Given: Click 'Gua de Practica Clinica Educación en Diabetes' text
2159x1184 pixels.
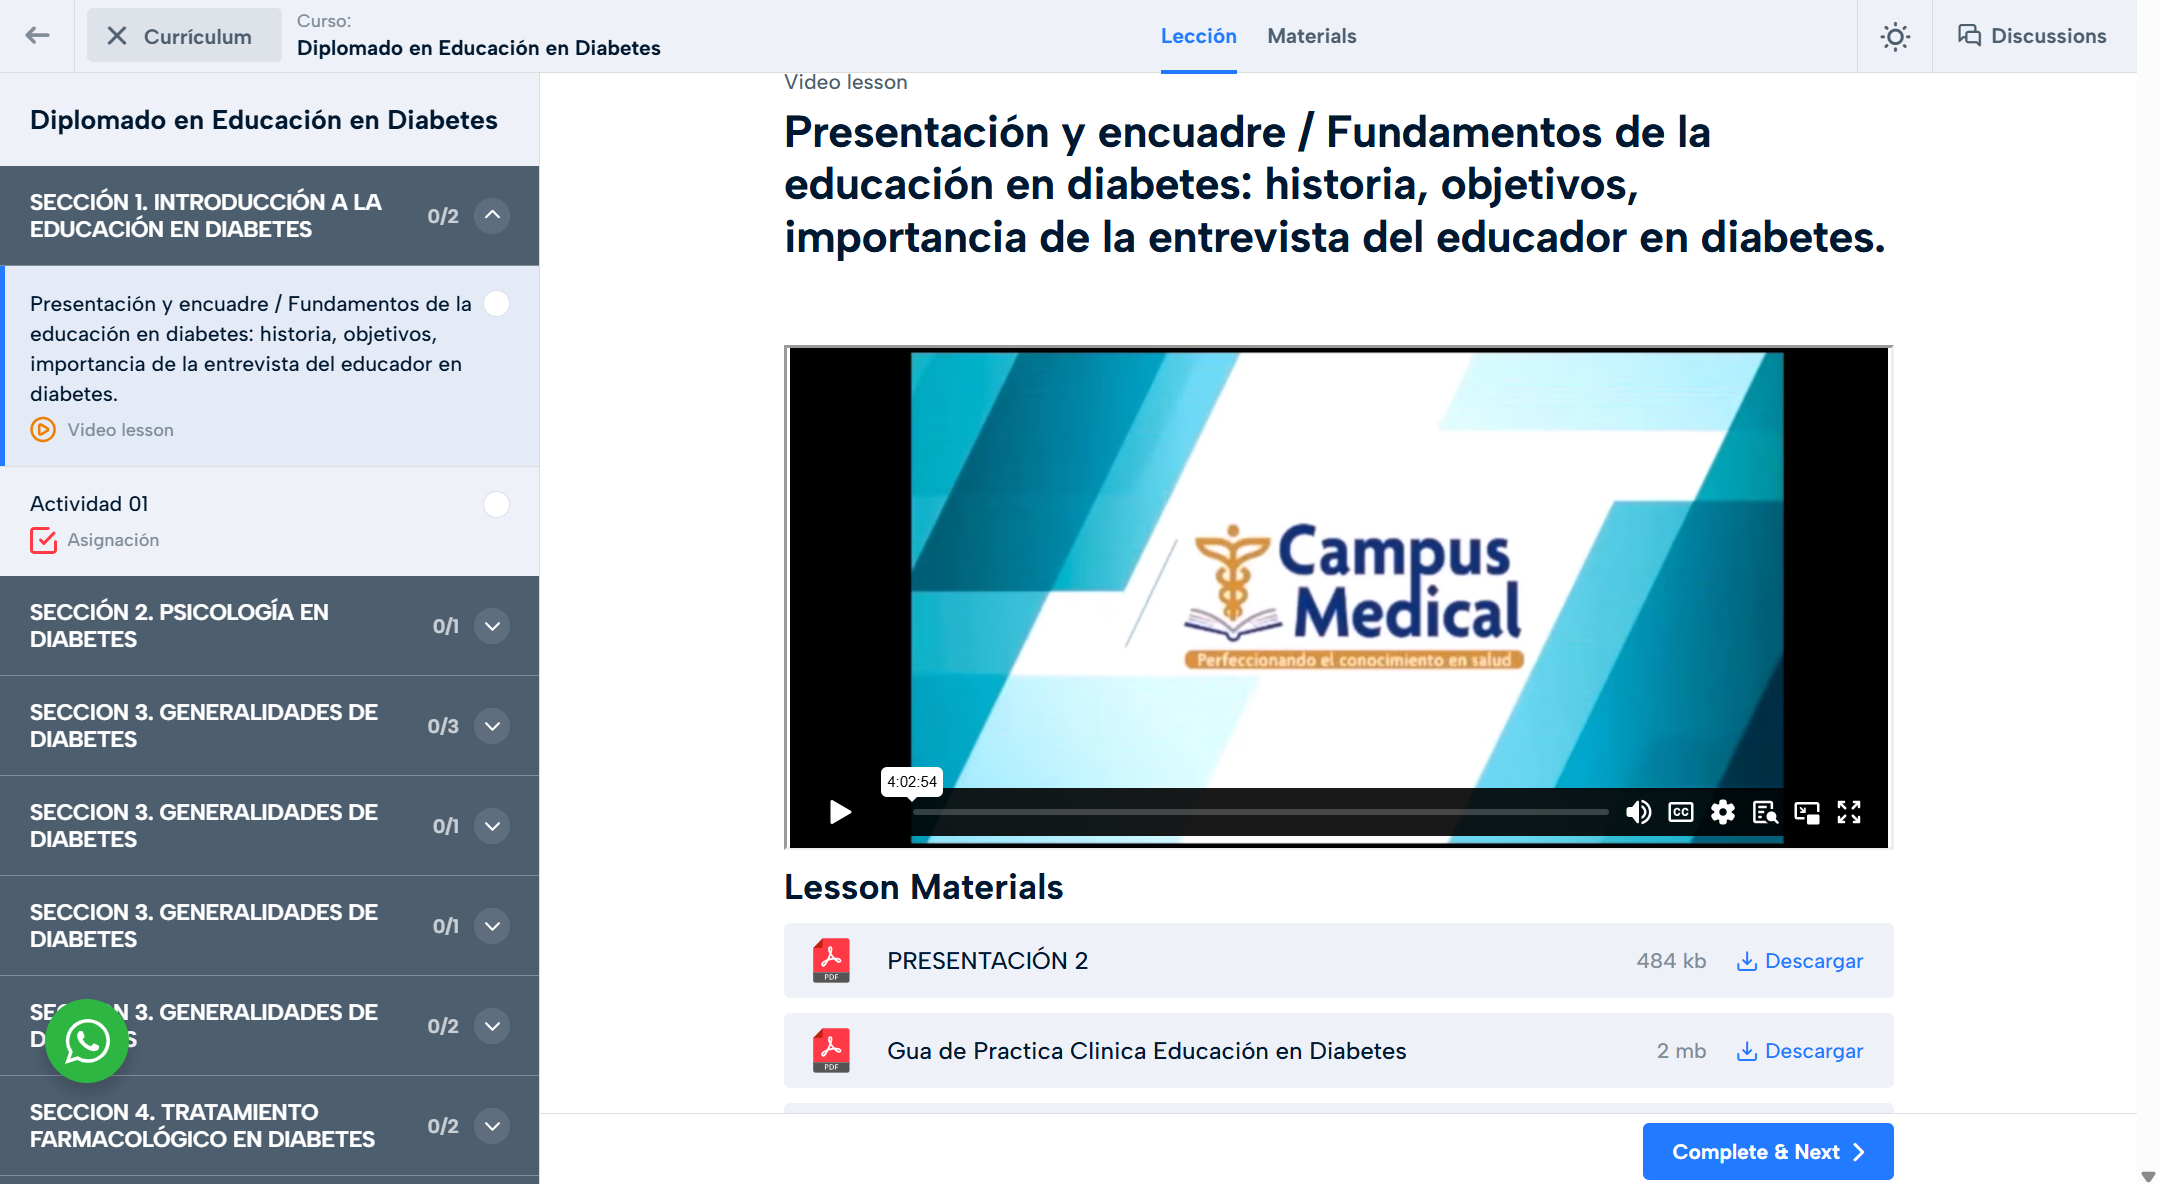Looking at the screenshot, I should (1146, 1050).
